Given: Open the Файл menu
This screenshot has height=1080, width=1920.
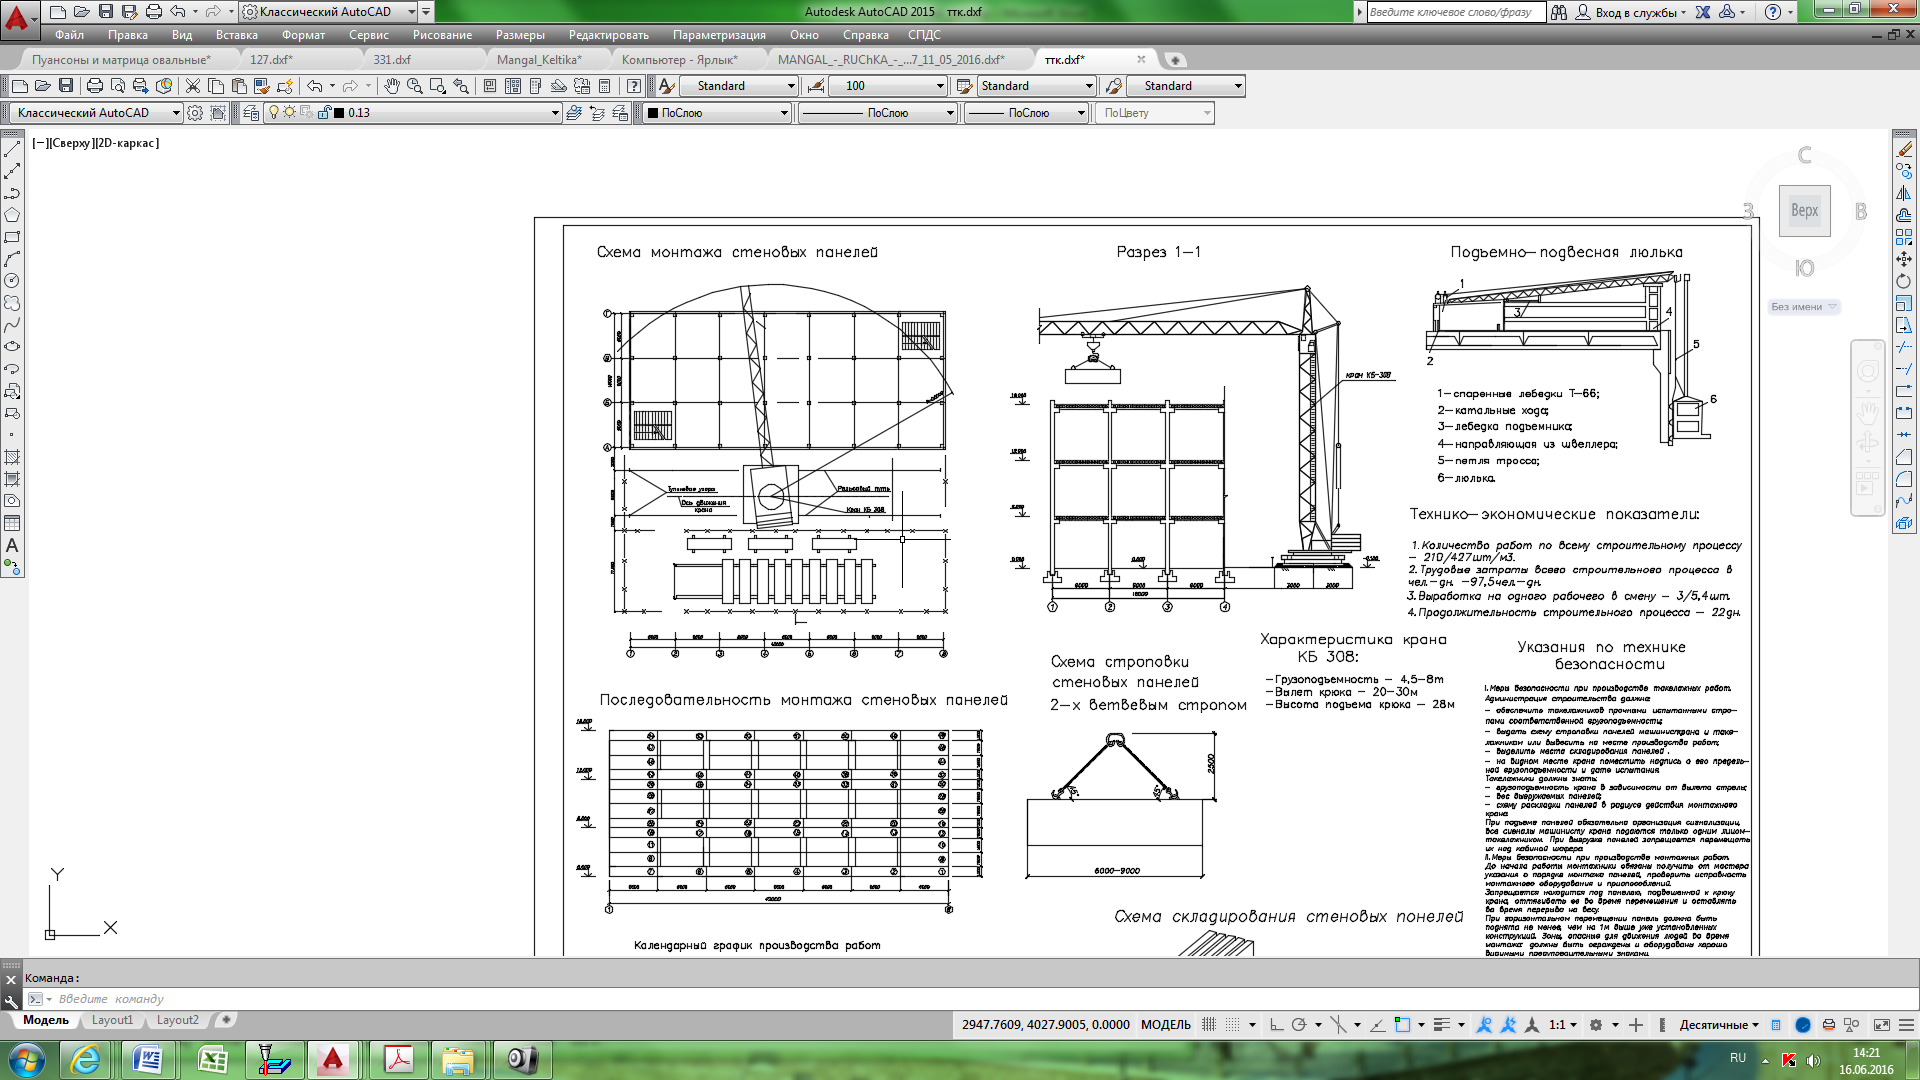Looking at the screenshot, I should [x=69, y=35].
